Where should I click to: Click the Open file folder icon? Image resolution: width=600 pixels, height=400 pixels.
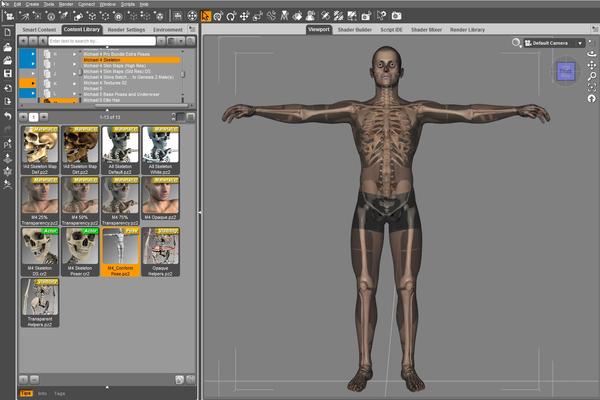[x=7, y=45]
